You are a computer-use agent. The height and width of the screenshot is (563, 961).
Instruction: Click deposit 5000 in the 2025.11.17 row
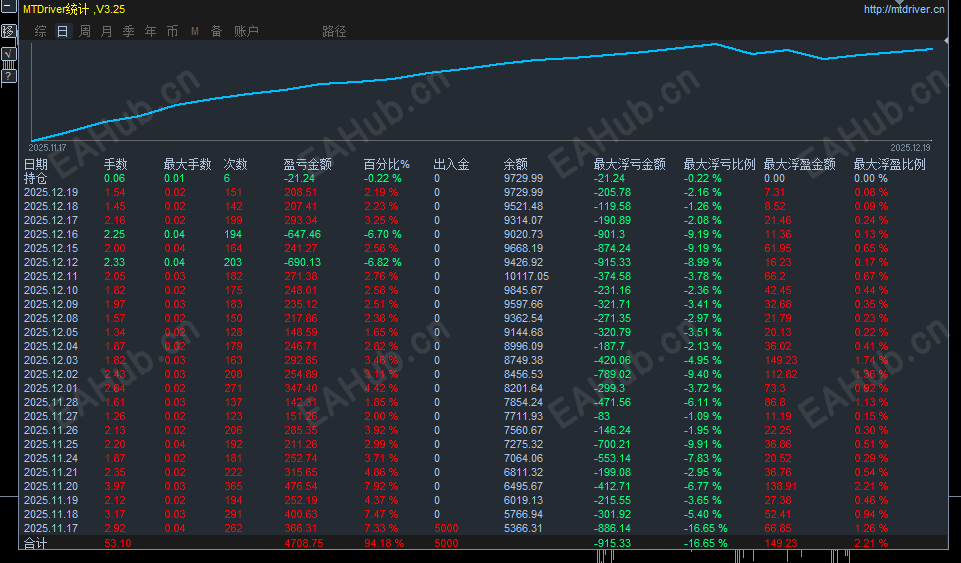[x=446, y=528]
